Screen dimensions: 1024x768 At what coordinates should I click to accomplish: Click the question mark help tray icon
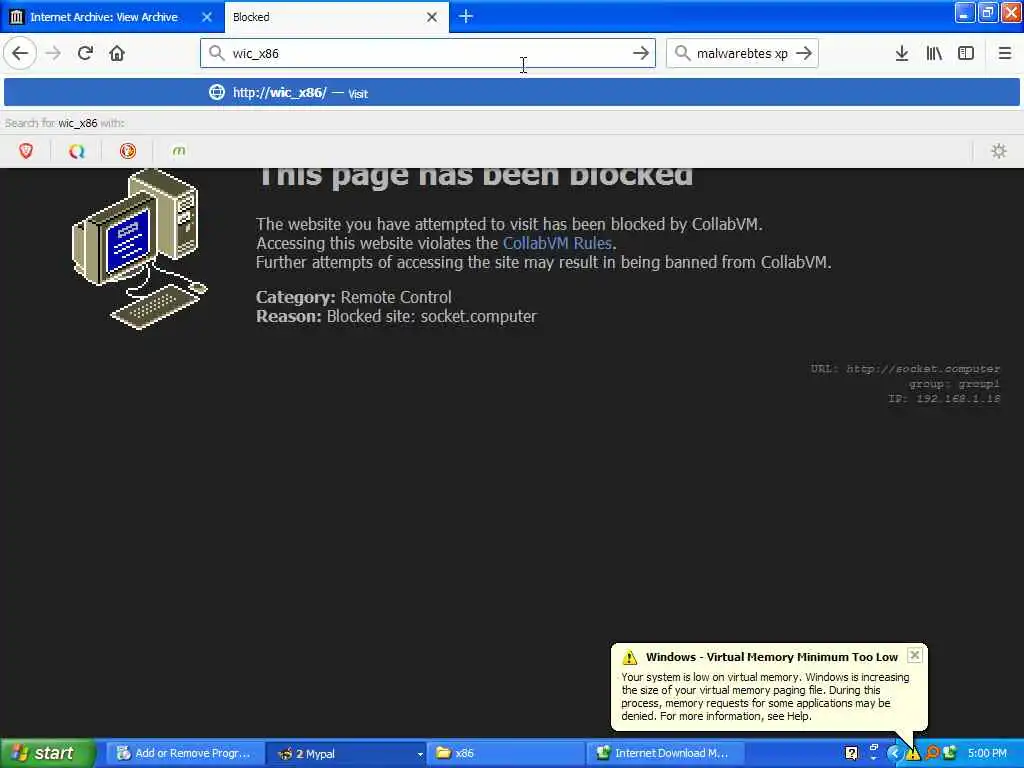851,754
